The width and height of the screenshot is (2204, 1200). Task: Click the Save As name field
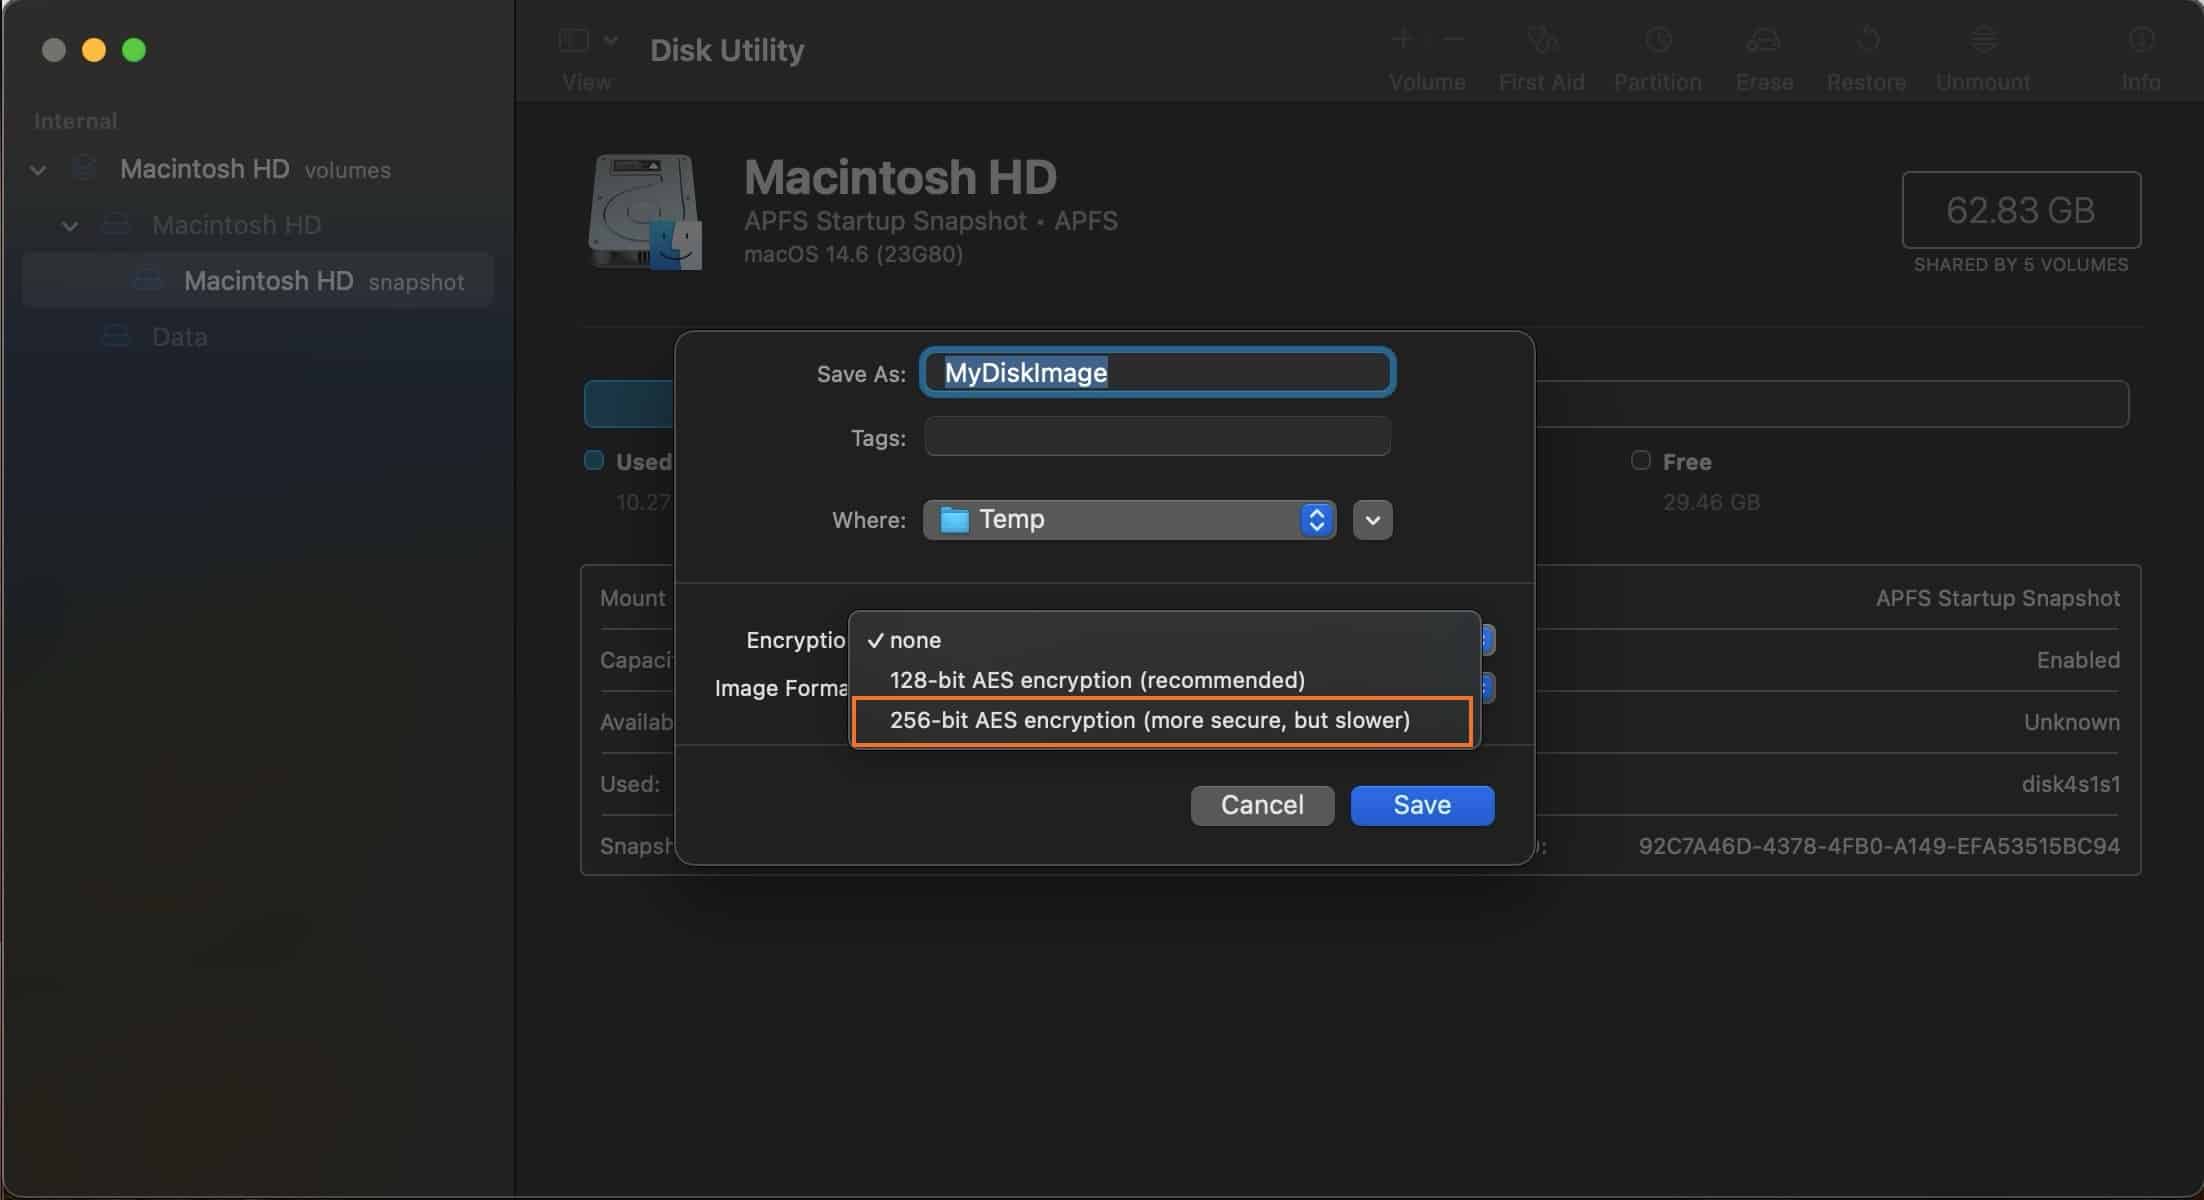coord(1158,373)
